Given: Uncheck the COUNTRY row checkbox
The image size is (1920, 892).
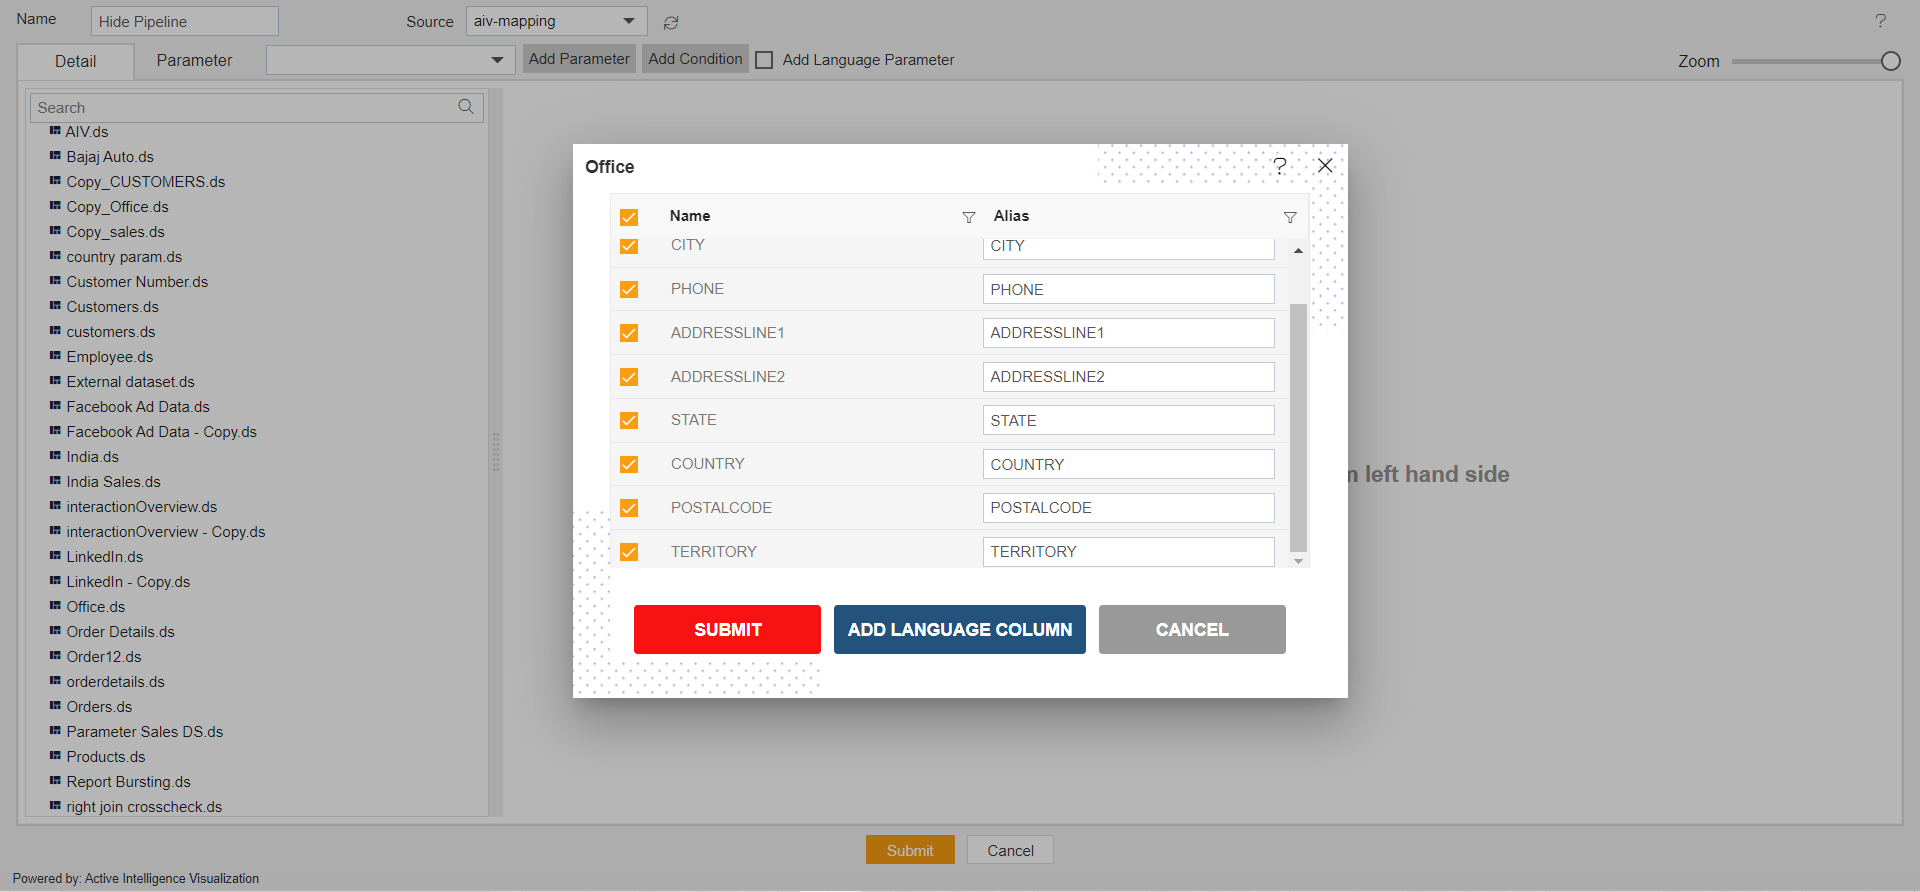Looking at the screenshot, I should 629,464.
